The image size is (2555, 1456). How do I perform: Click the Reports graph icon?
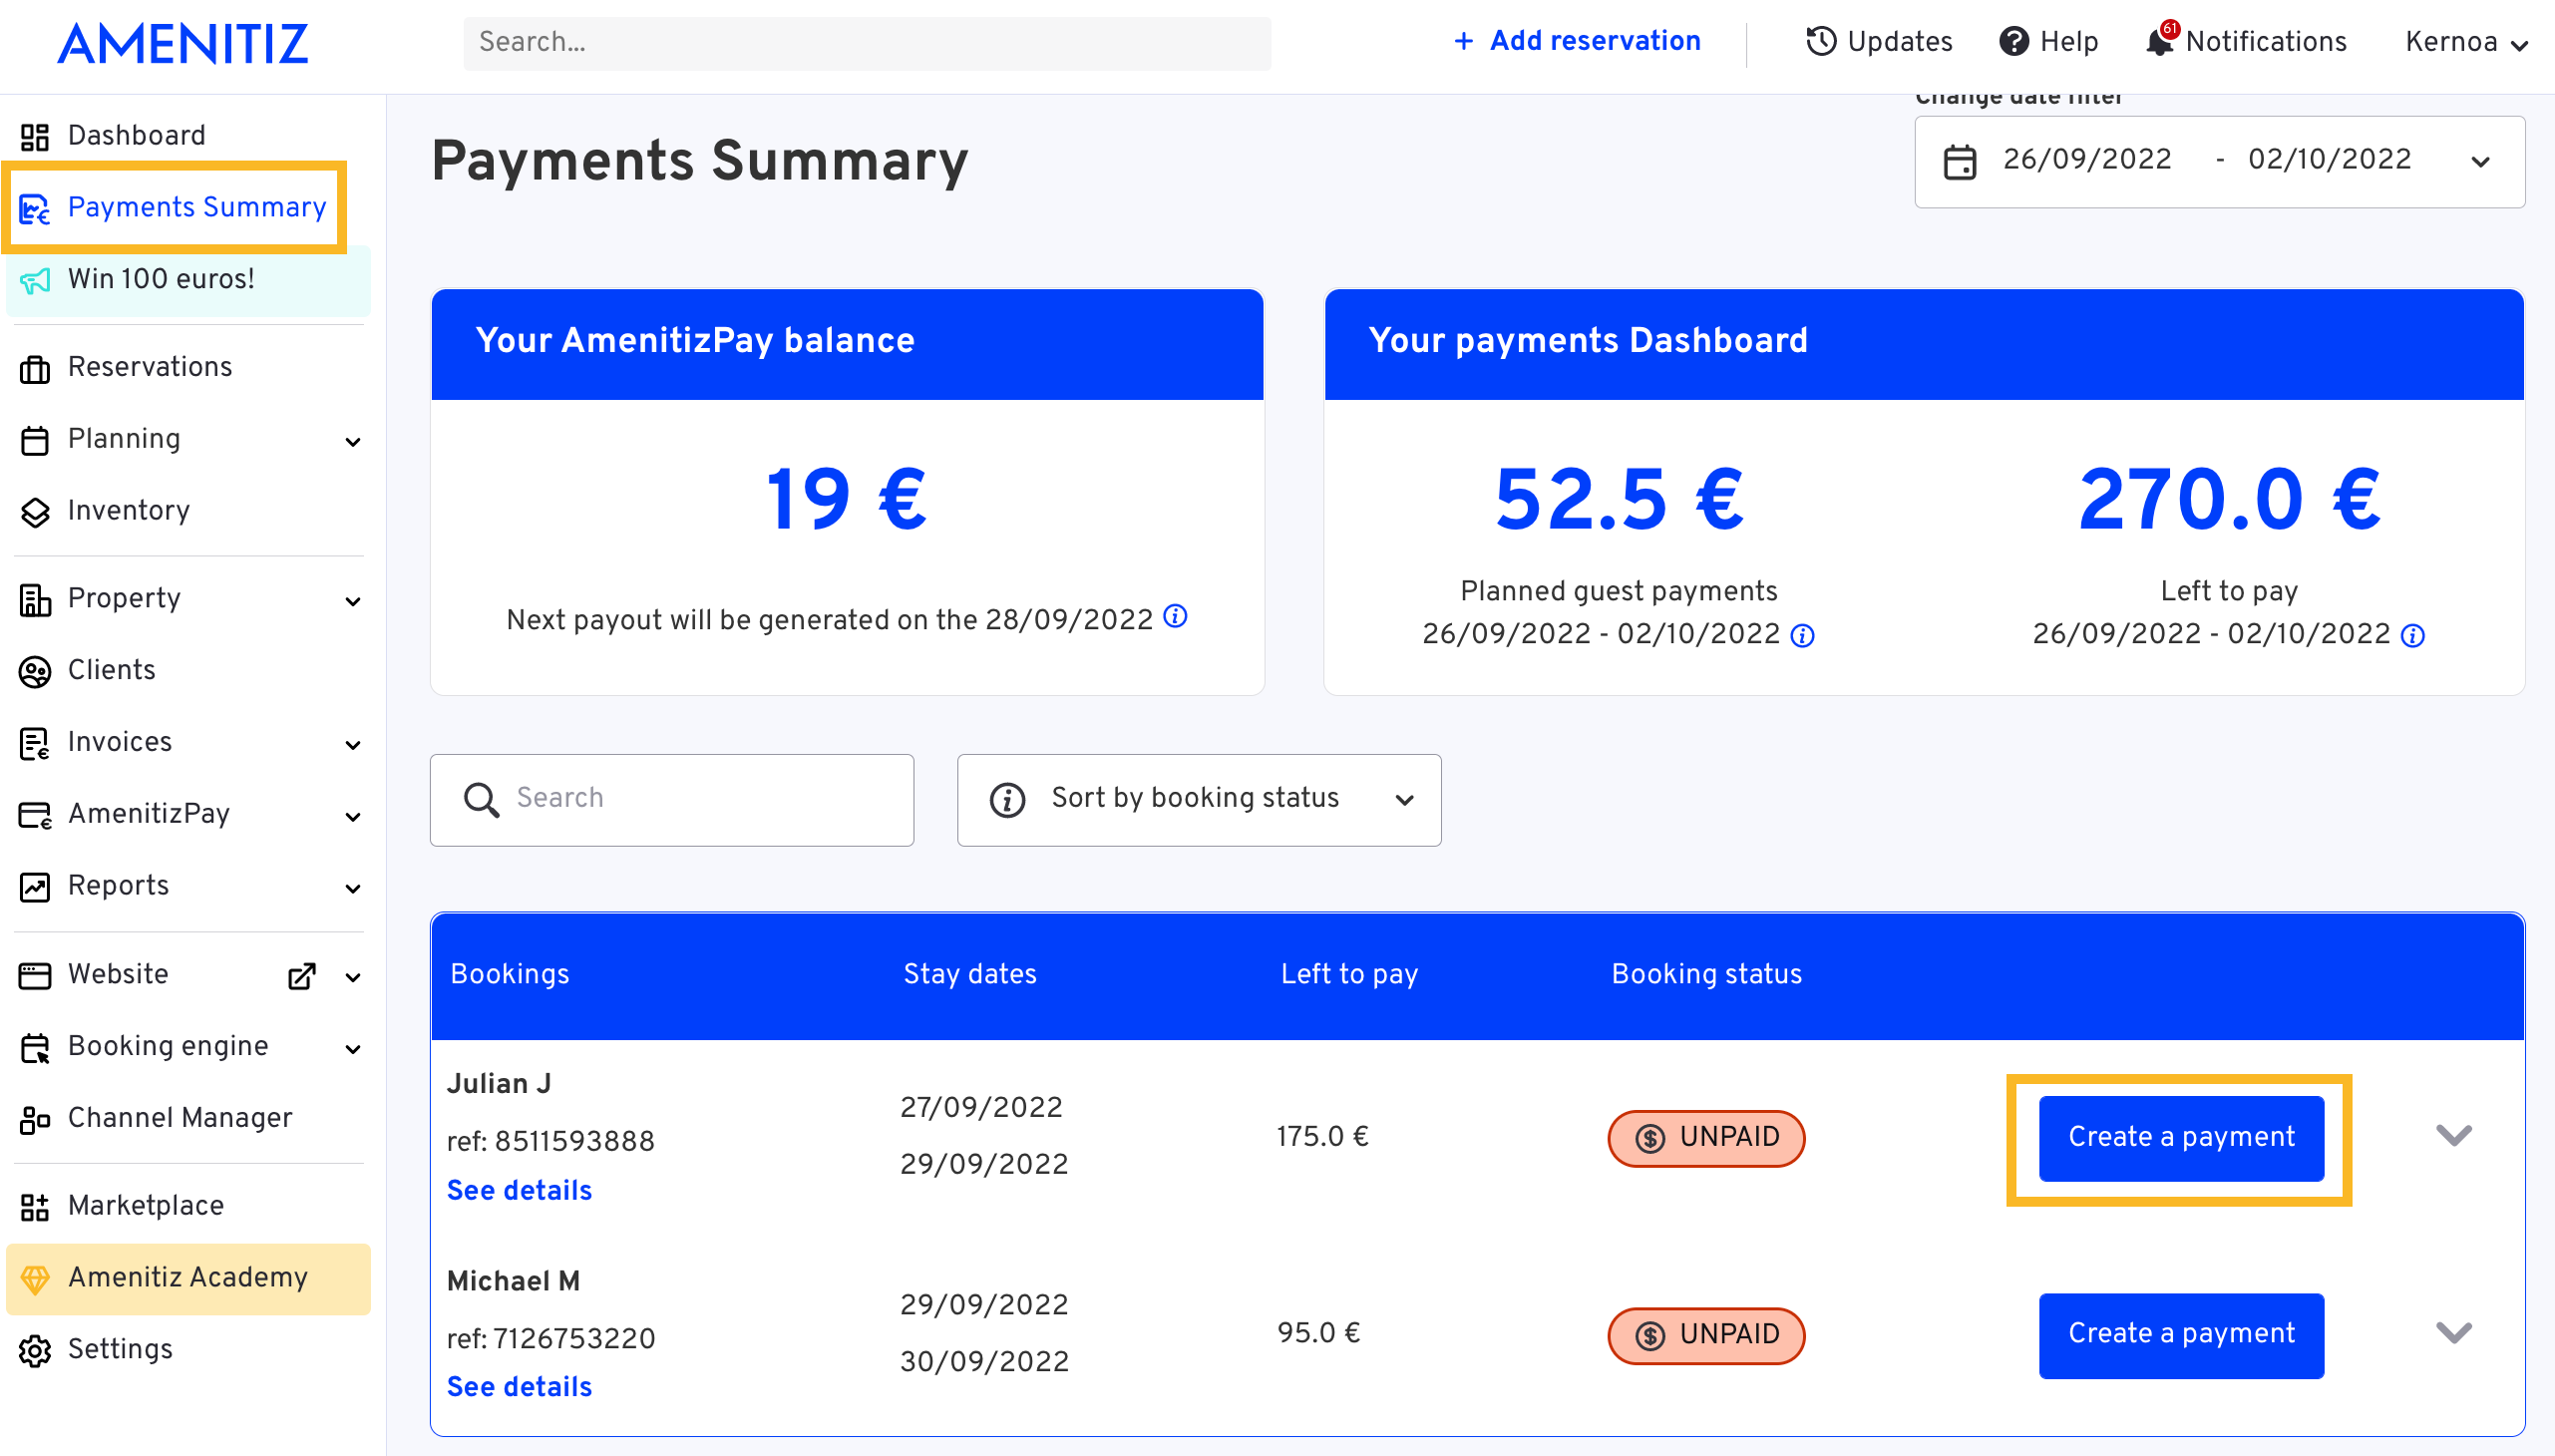[35, 888]
